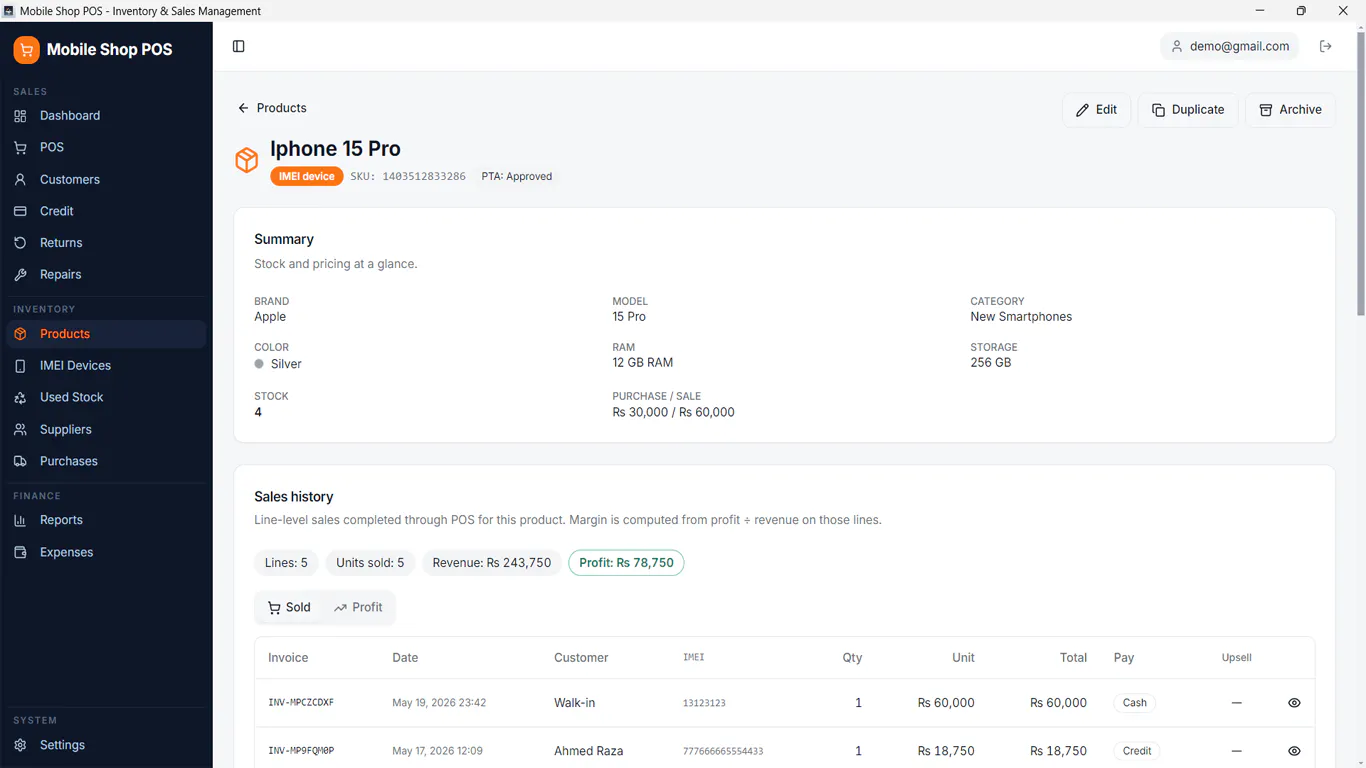Go to Customers page
Viewport: 1366px width, 768px height.
pyautogui.click(x=106, y=180)
